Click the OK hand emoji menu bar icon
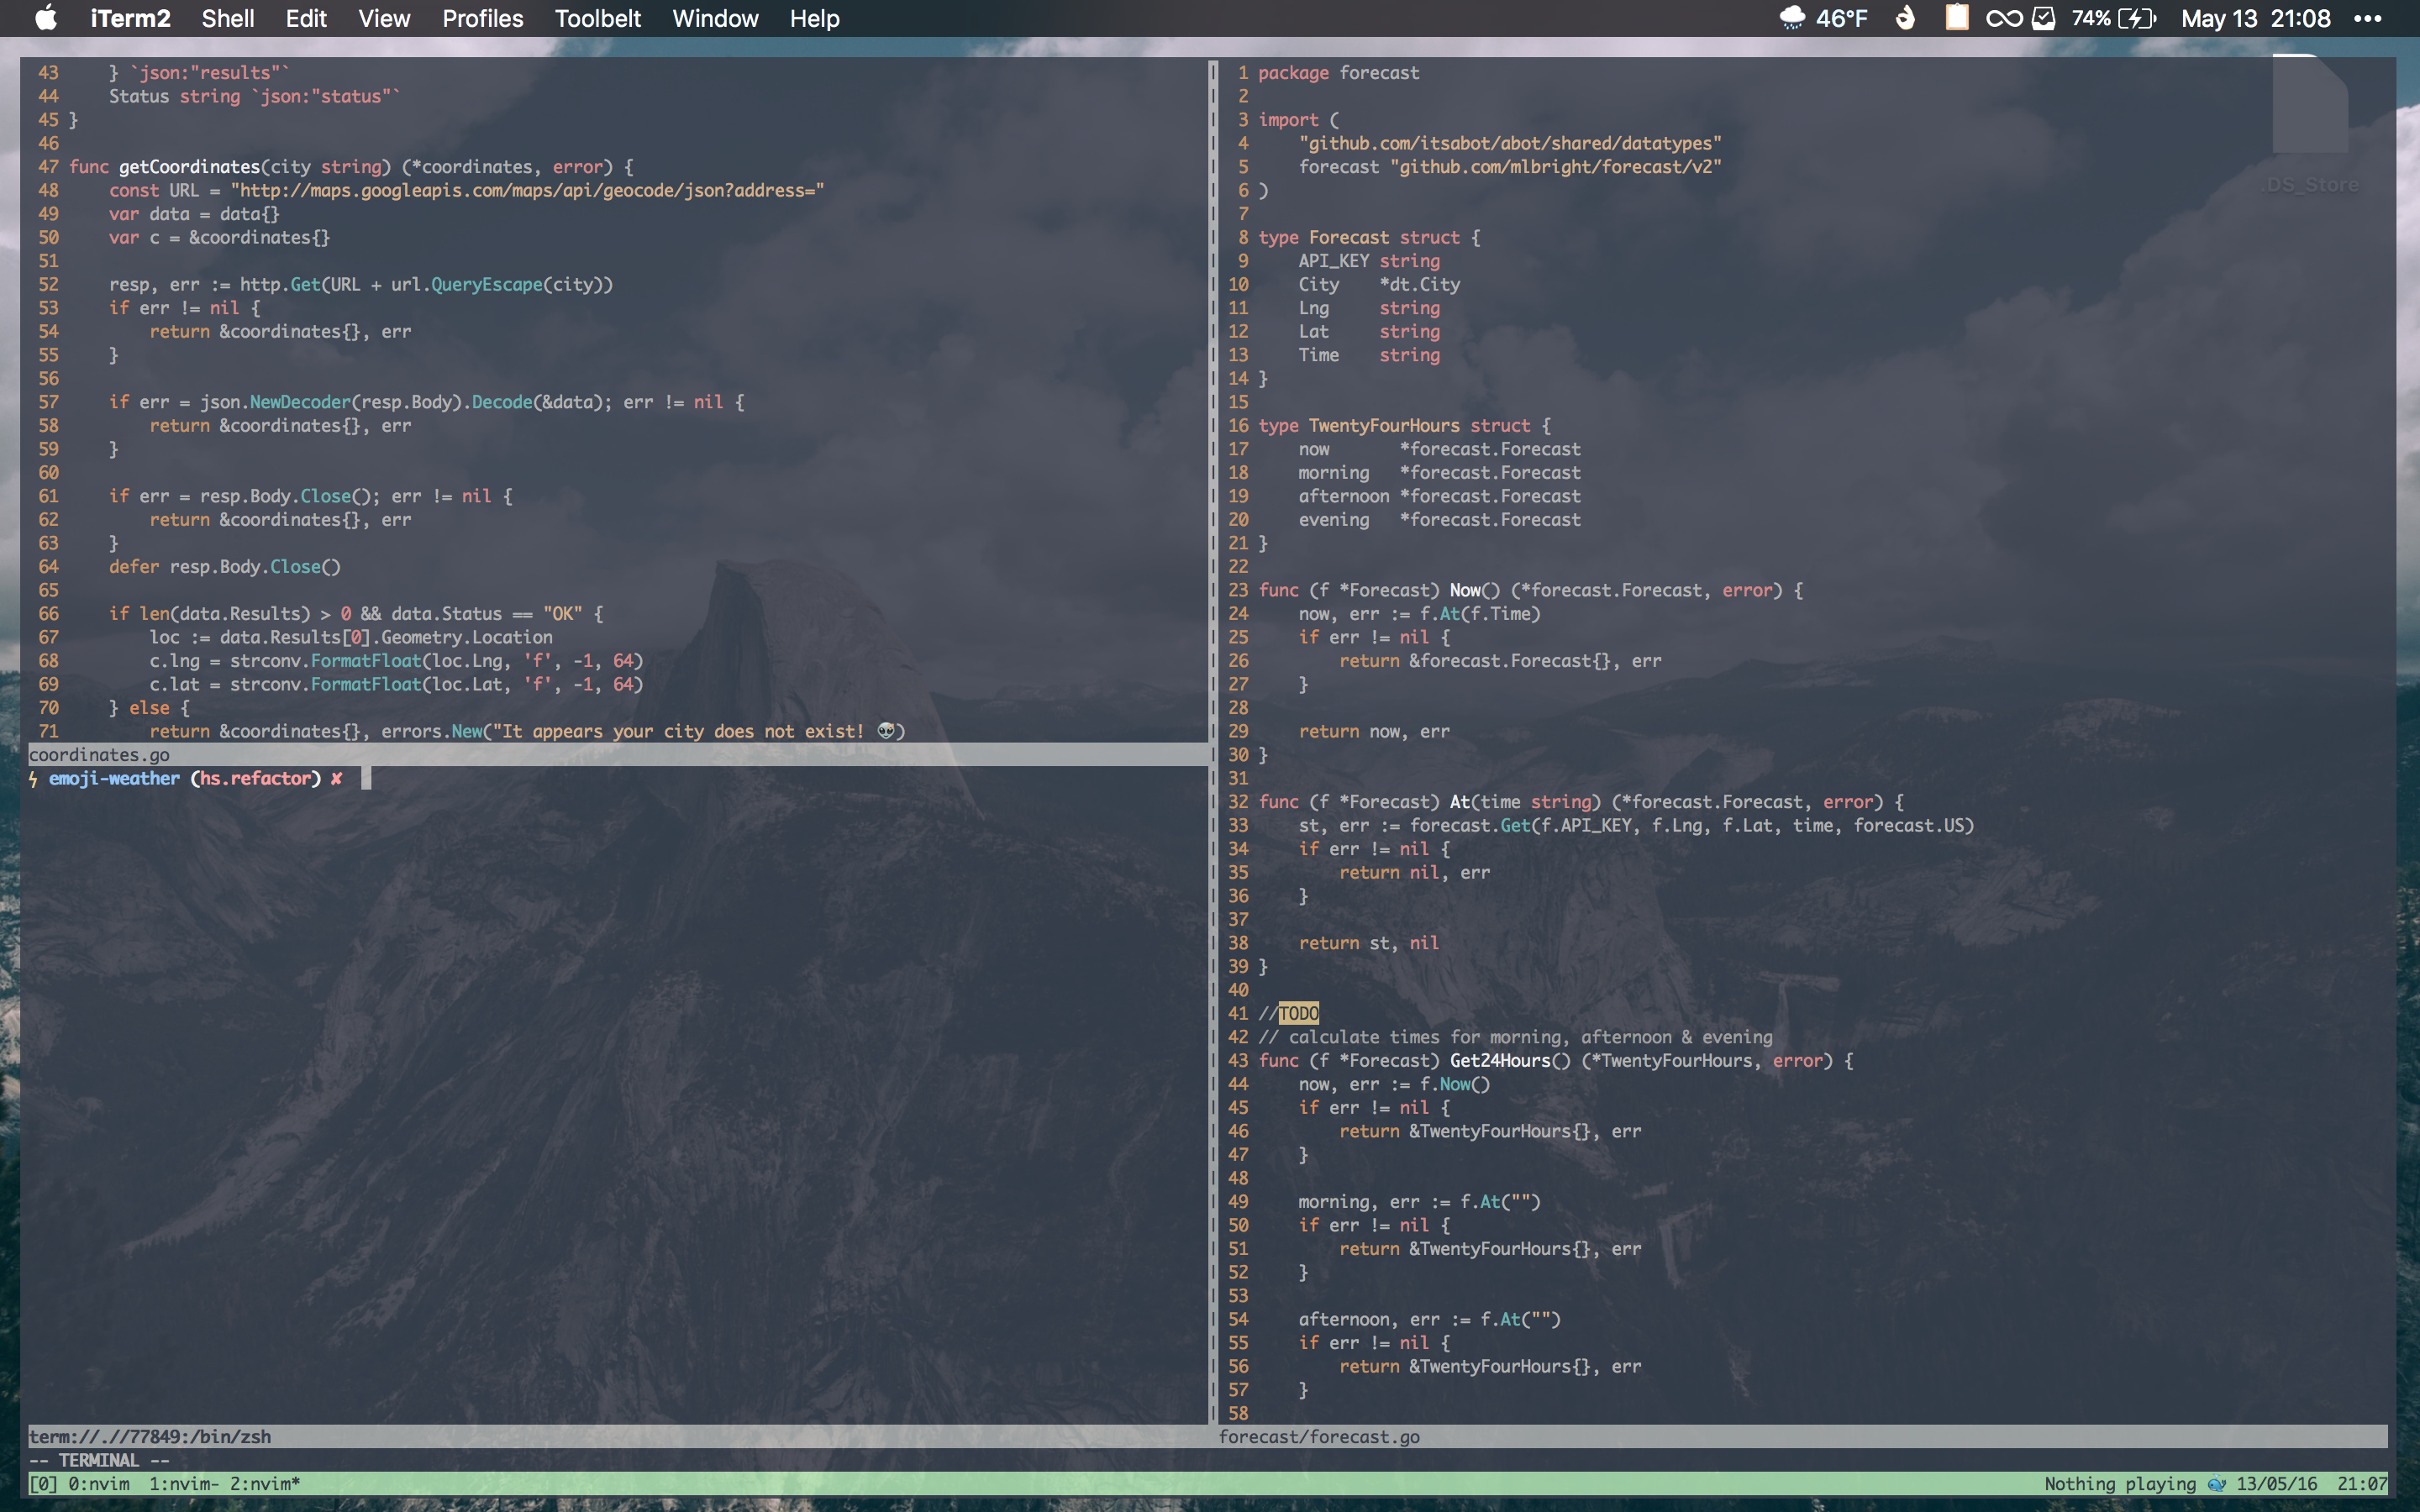Screen dimensions: 2420x1512 1905,18
